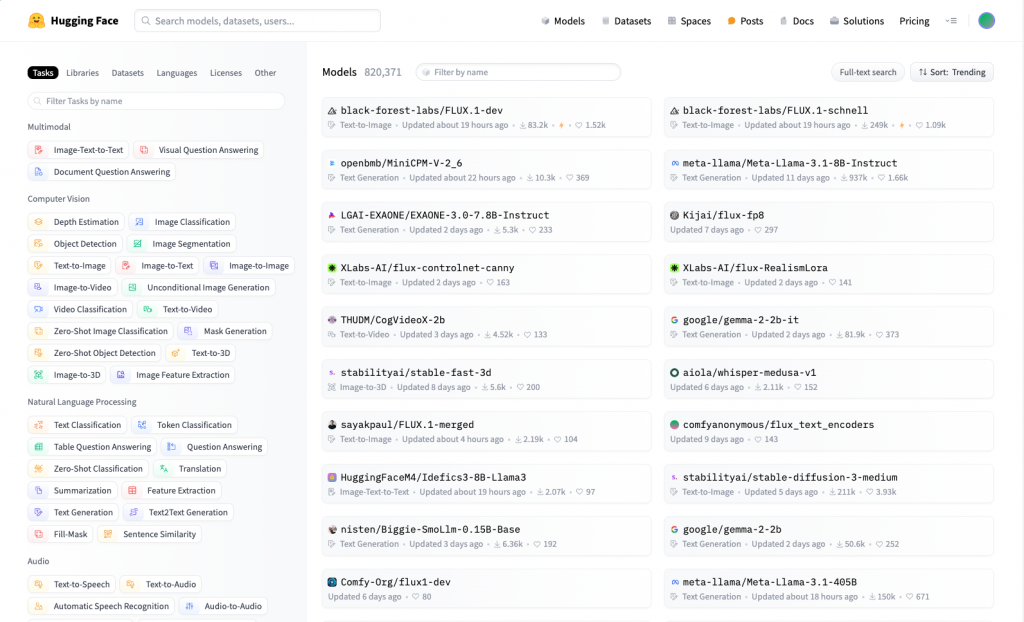Click the Text-to-Speech task icon
The height and width of the screenshot is (622, 1024).
(39, 584)
